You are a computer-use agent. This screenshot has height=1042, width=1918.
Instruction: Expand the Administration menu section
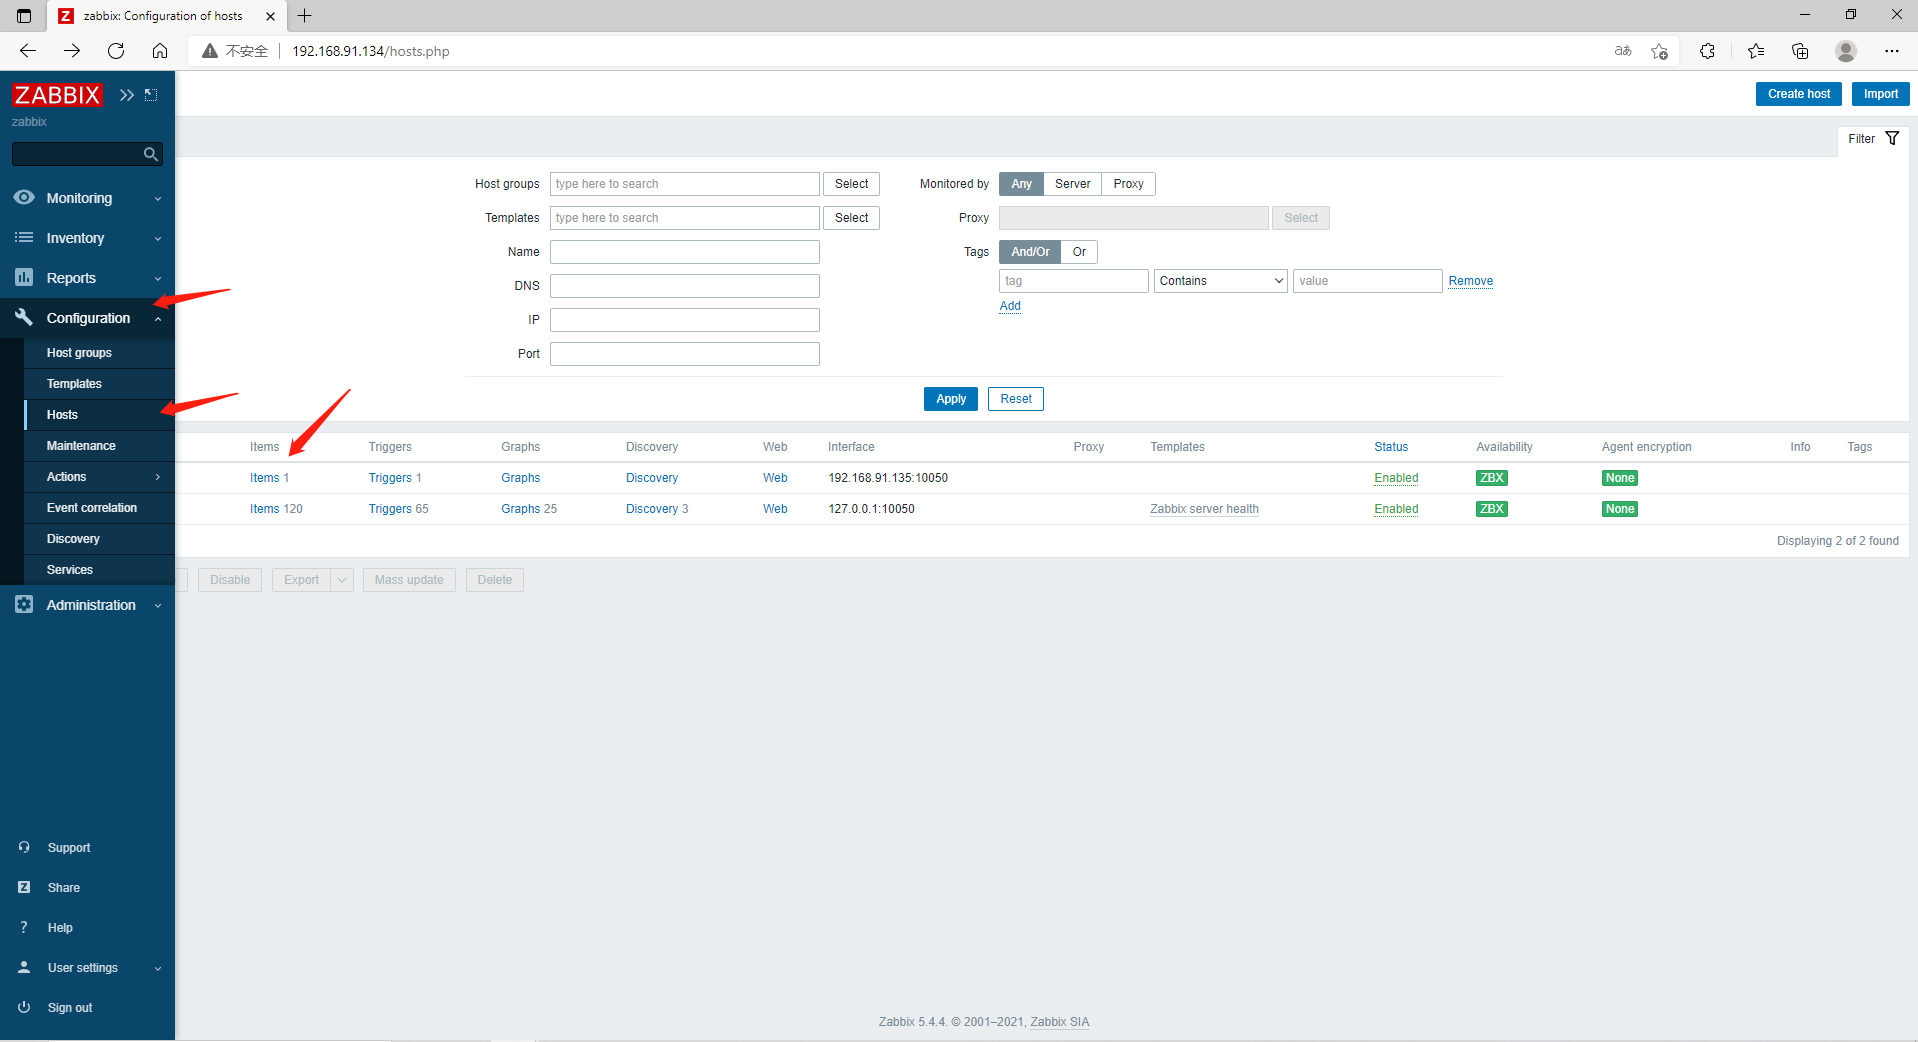[158, 606]
